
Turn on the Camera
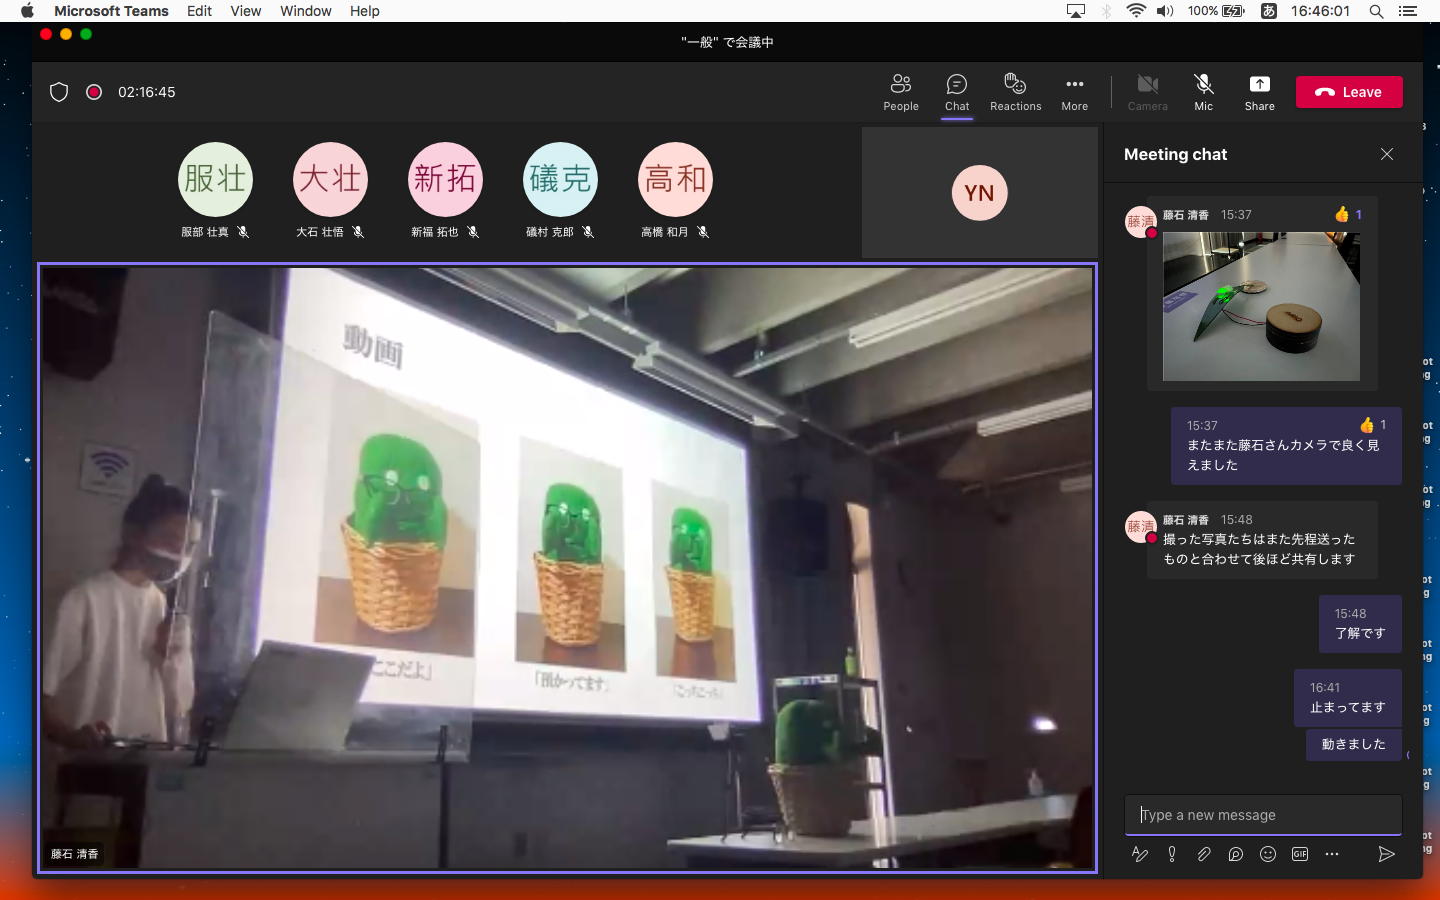(1147, 92)
